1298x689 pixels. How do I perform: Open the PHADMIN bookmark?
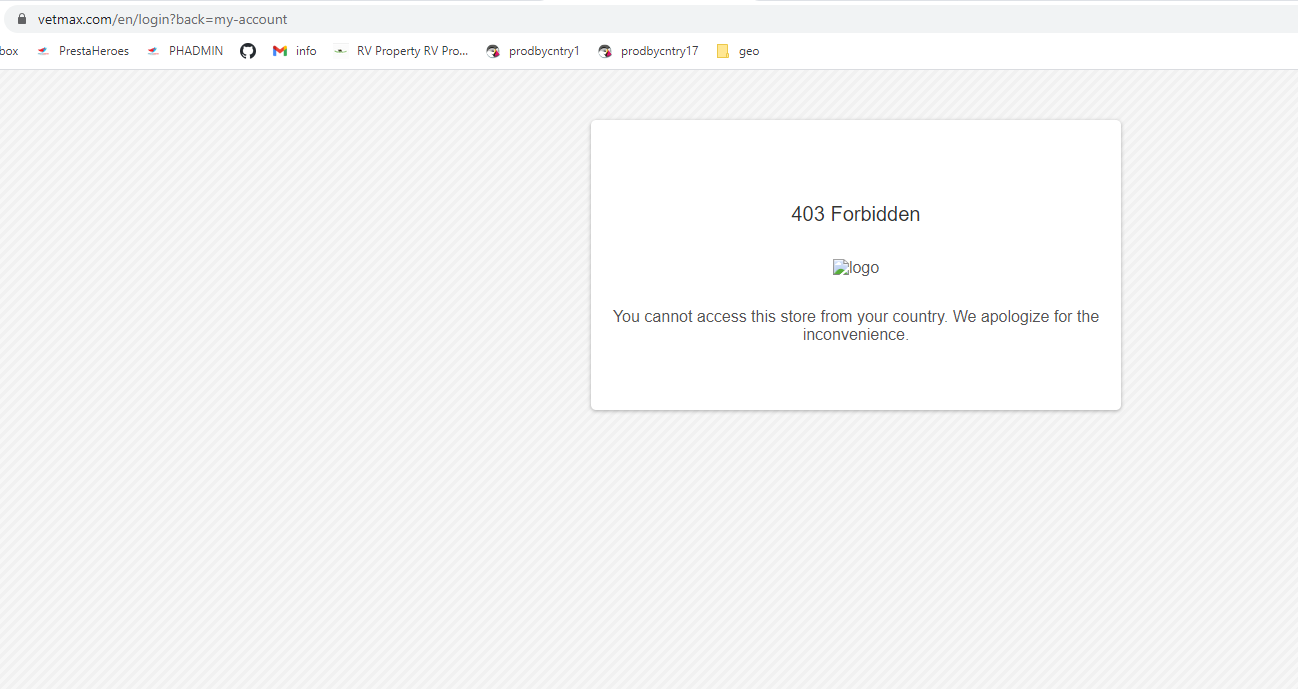click(185, 51)
